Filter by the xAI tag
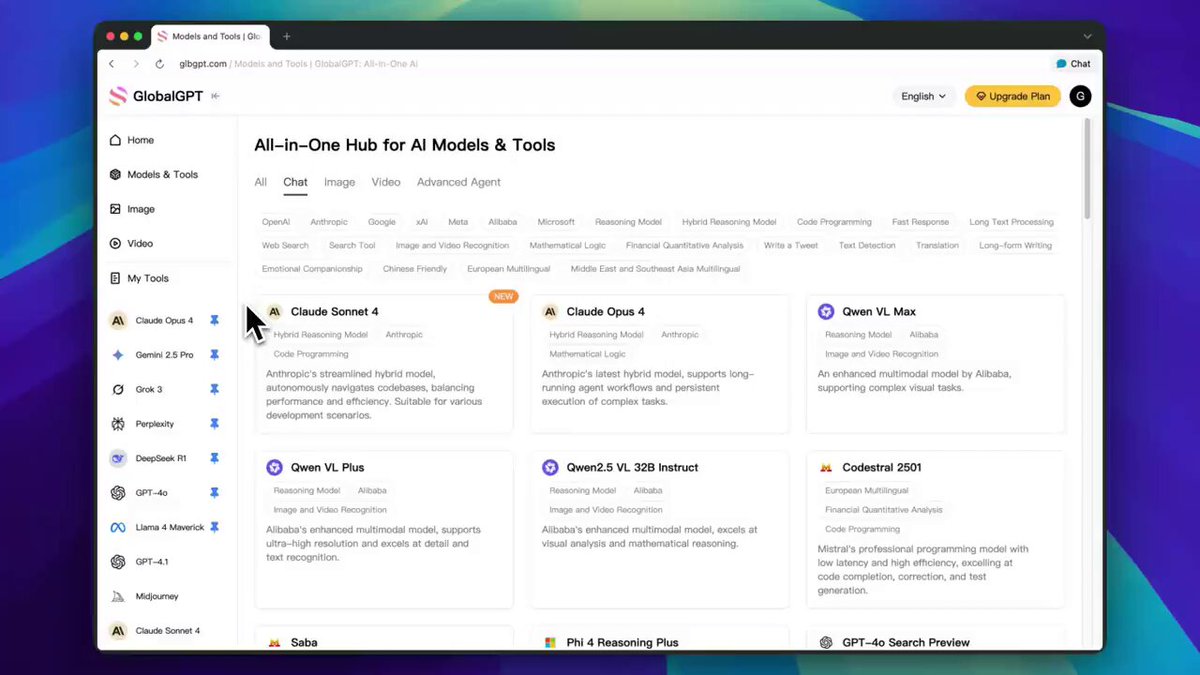Viewport: 1200px width, 675px height. 422,222
